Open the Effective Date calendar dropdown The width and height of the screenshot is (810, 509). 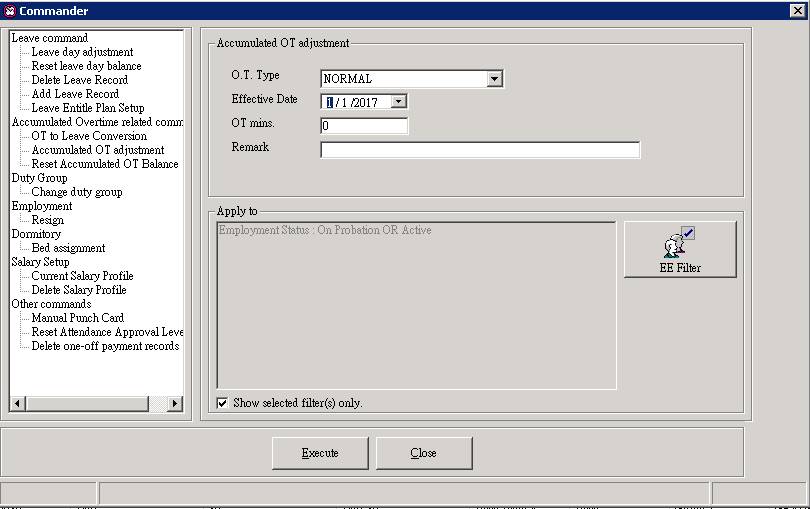click(x=398, y=101)
